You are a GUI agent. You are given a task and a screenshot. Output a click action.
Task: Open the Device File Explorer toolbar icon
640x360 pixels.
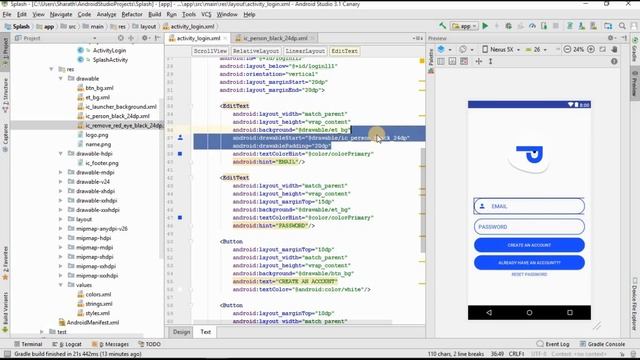click(x=608, y=26)
